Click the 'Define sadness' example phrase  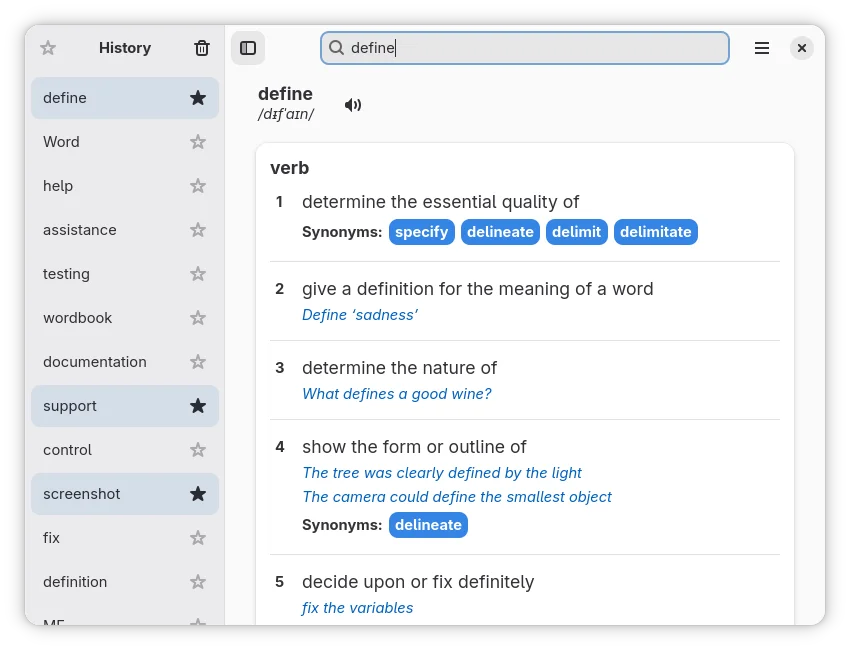click(x=360, y=314)
